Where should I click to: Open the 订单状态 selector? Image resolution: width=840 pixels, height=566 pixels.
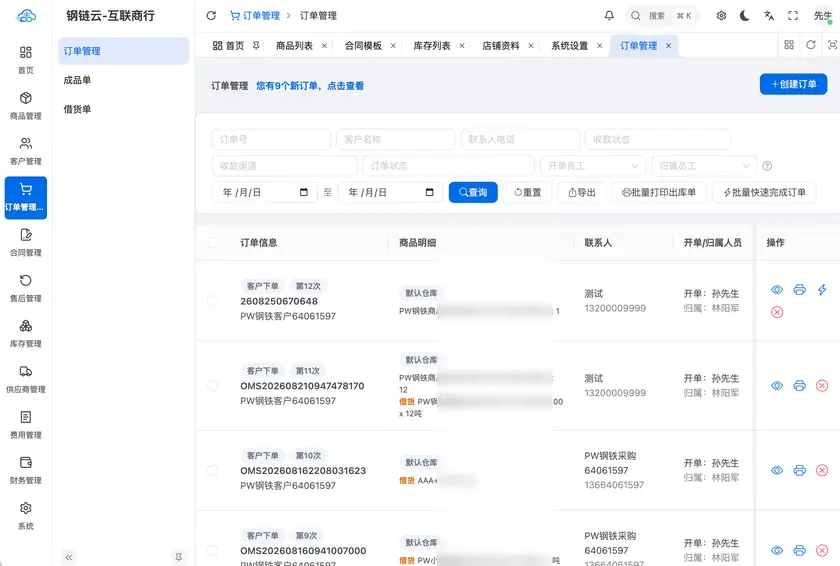click(x=448, y=166)
